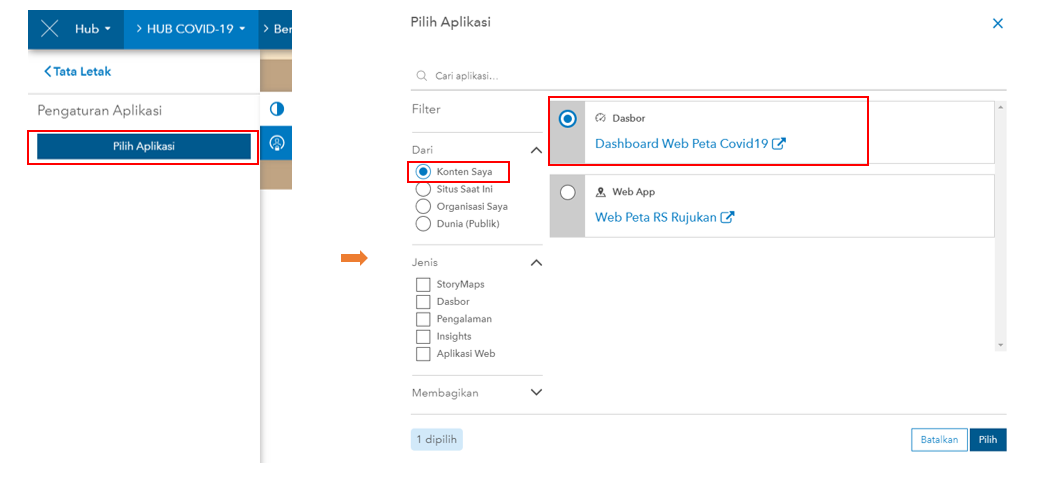Close the Pilih Aplikasi dialog
The image size is (1049, 477).
pyautogui.click(x=997, y=23)
